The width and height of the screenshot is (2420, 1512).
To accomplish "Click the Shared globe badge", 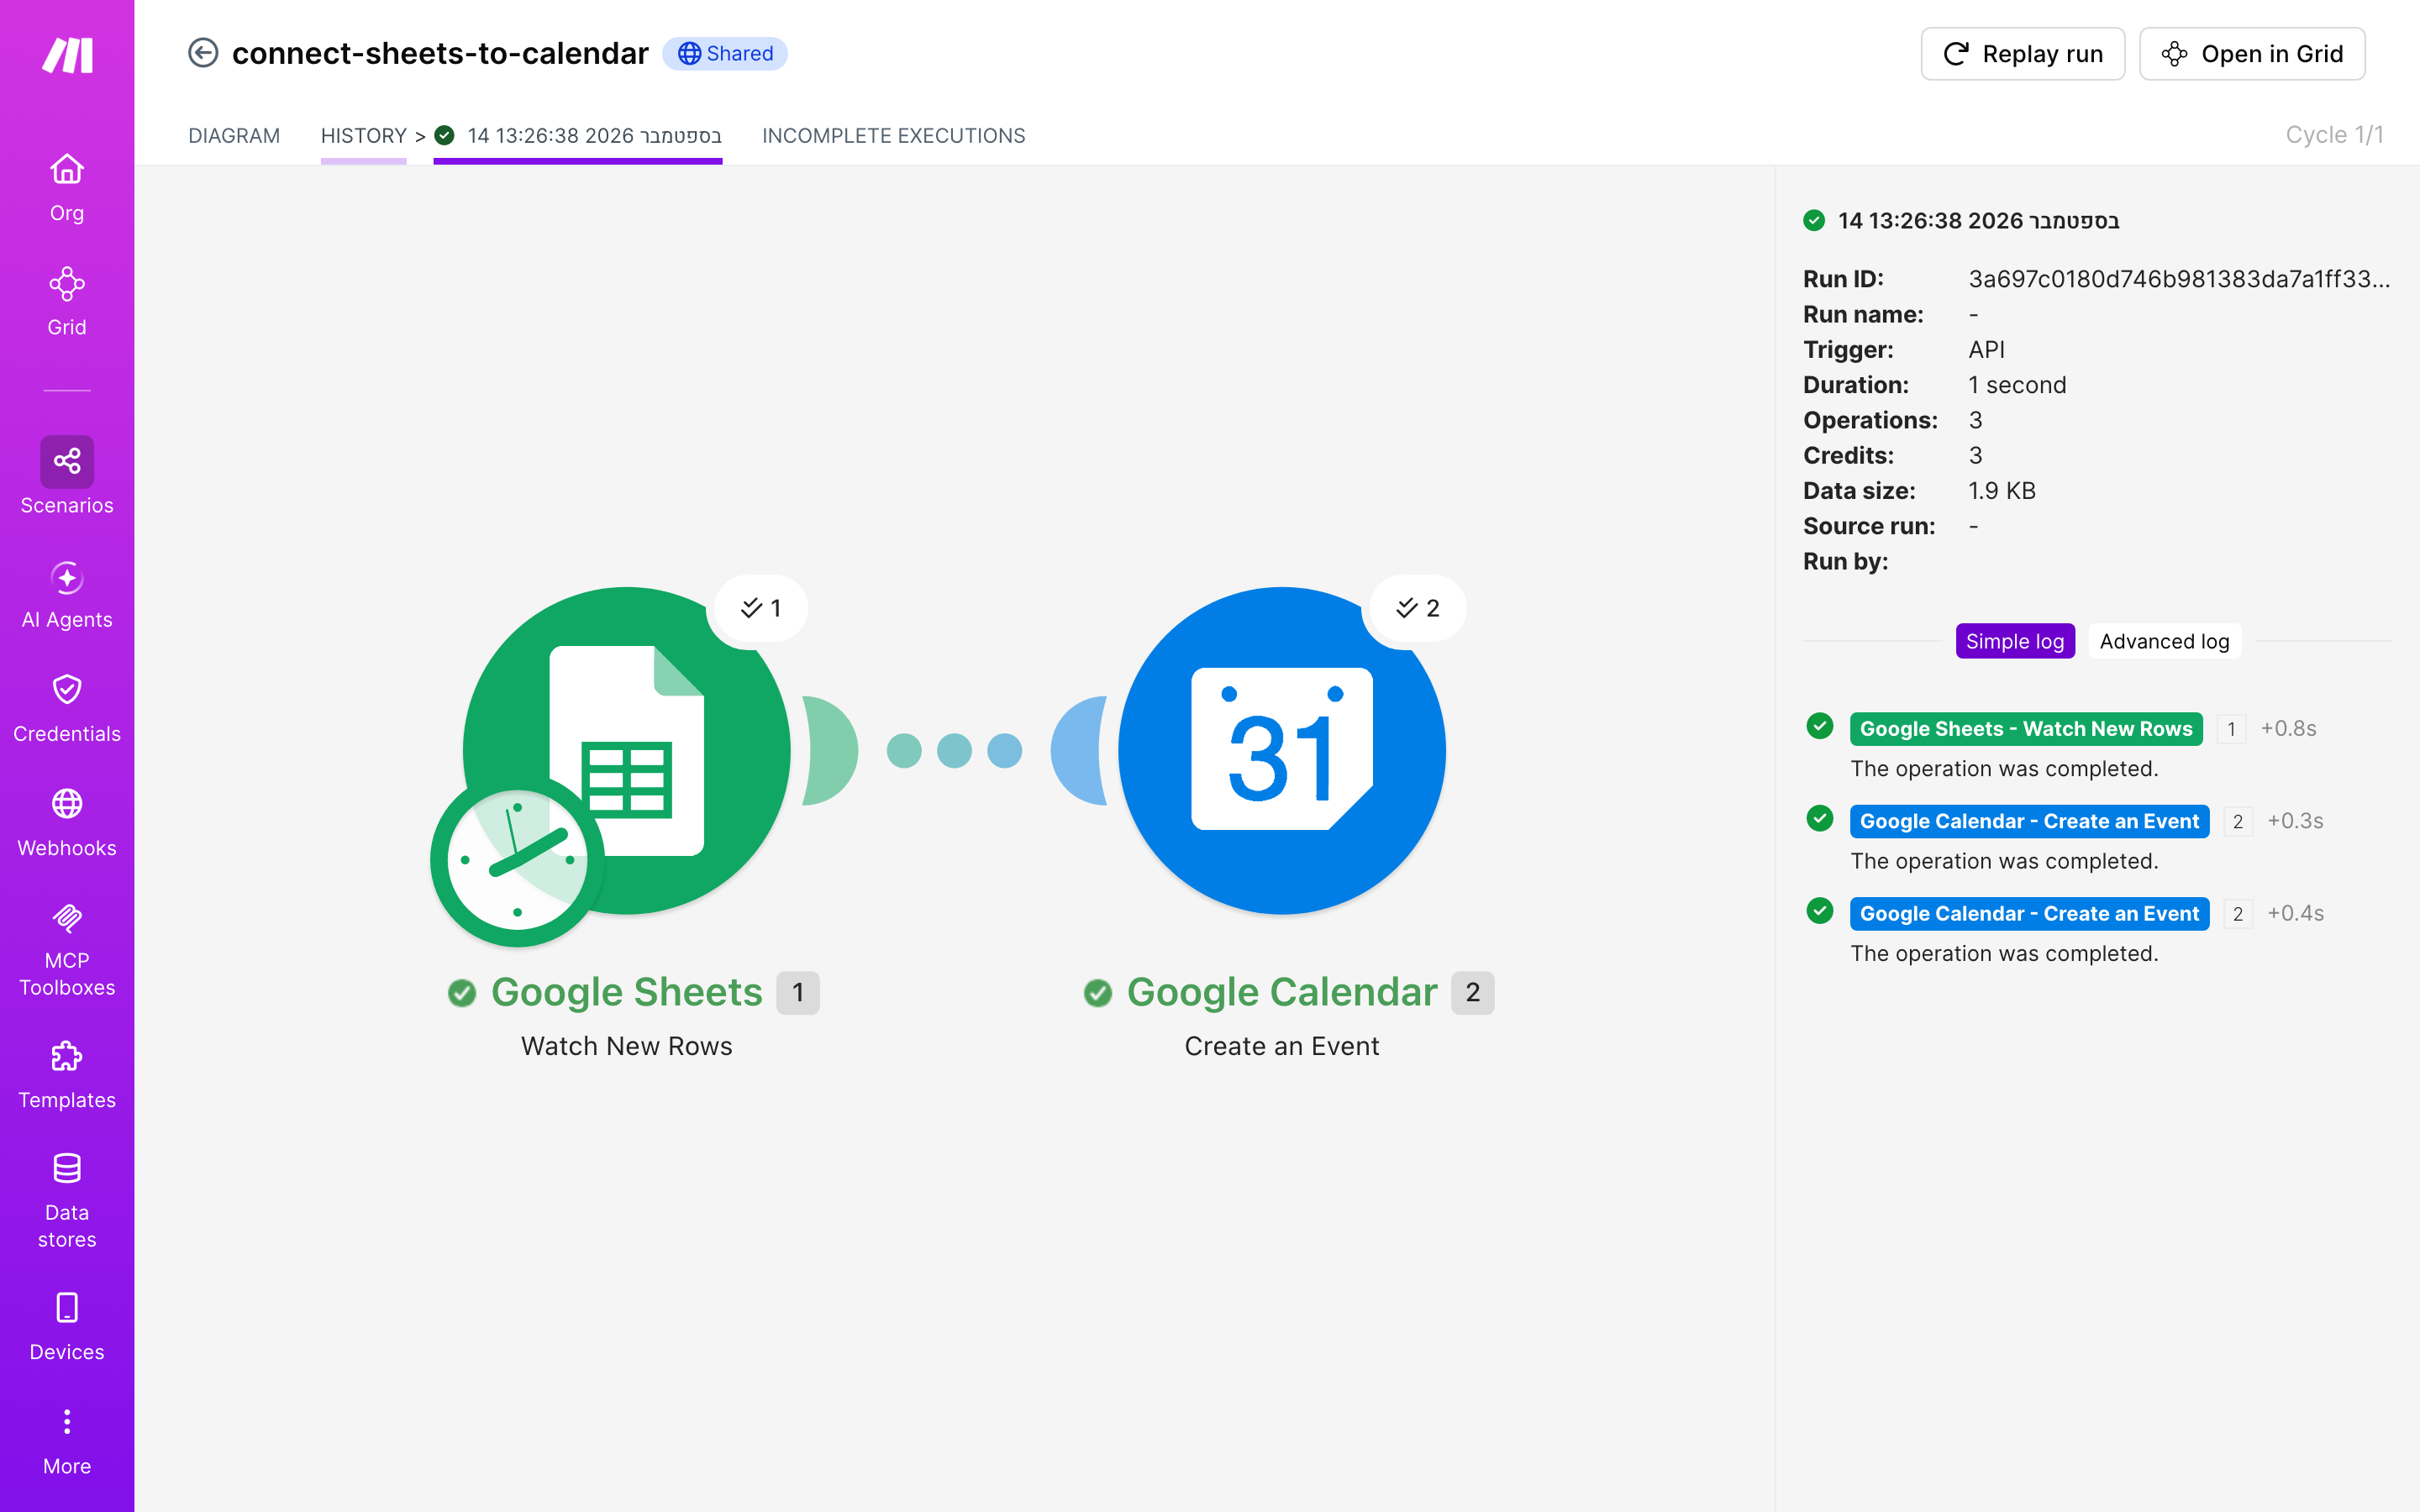I will 725,53.
